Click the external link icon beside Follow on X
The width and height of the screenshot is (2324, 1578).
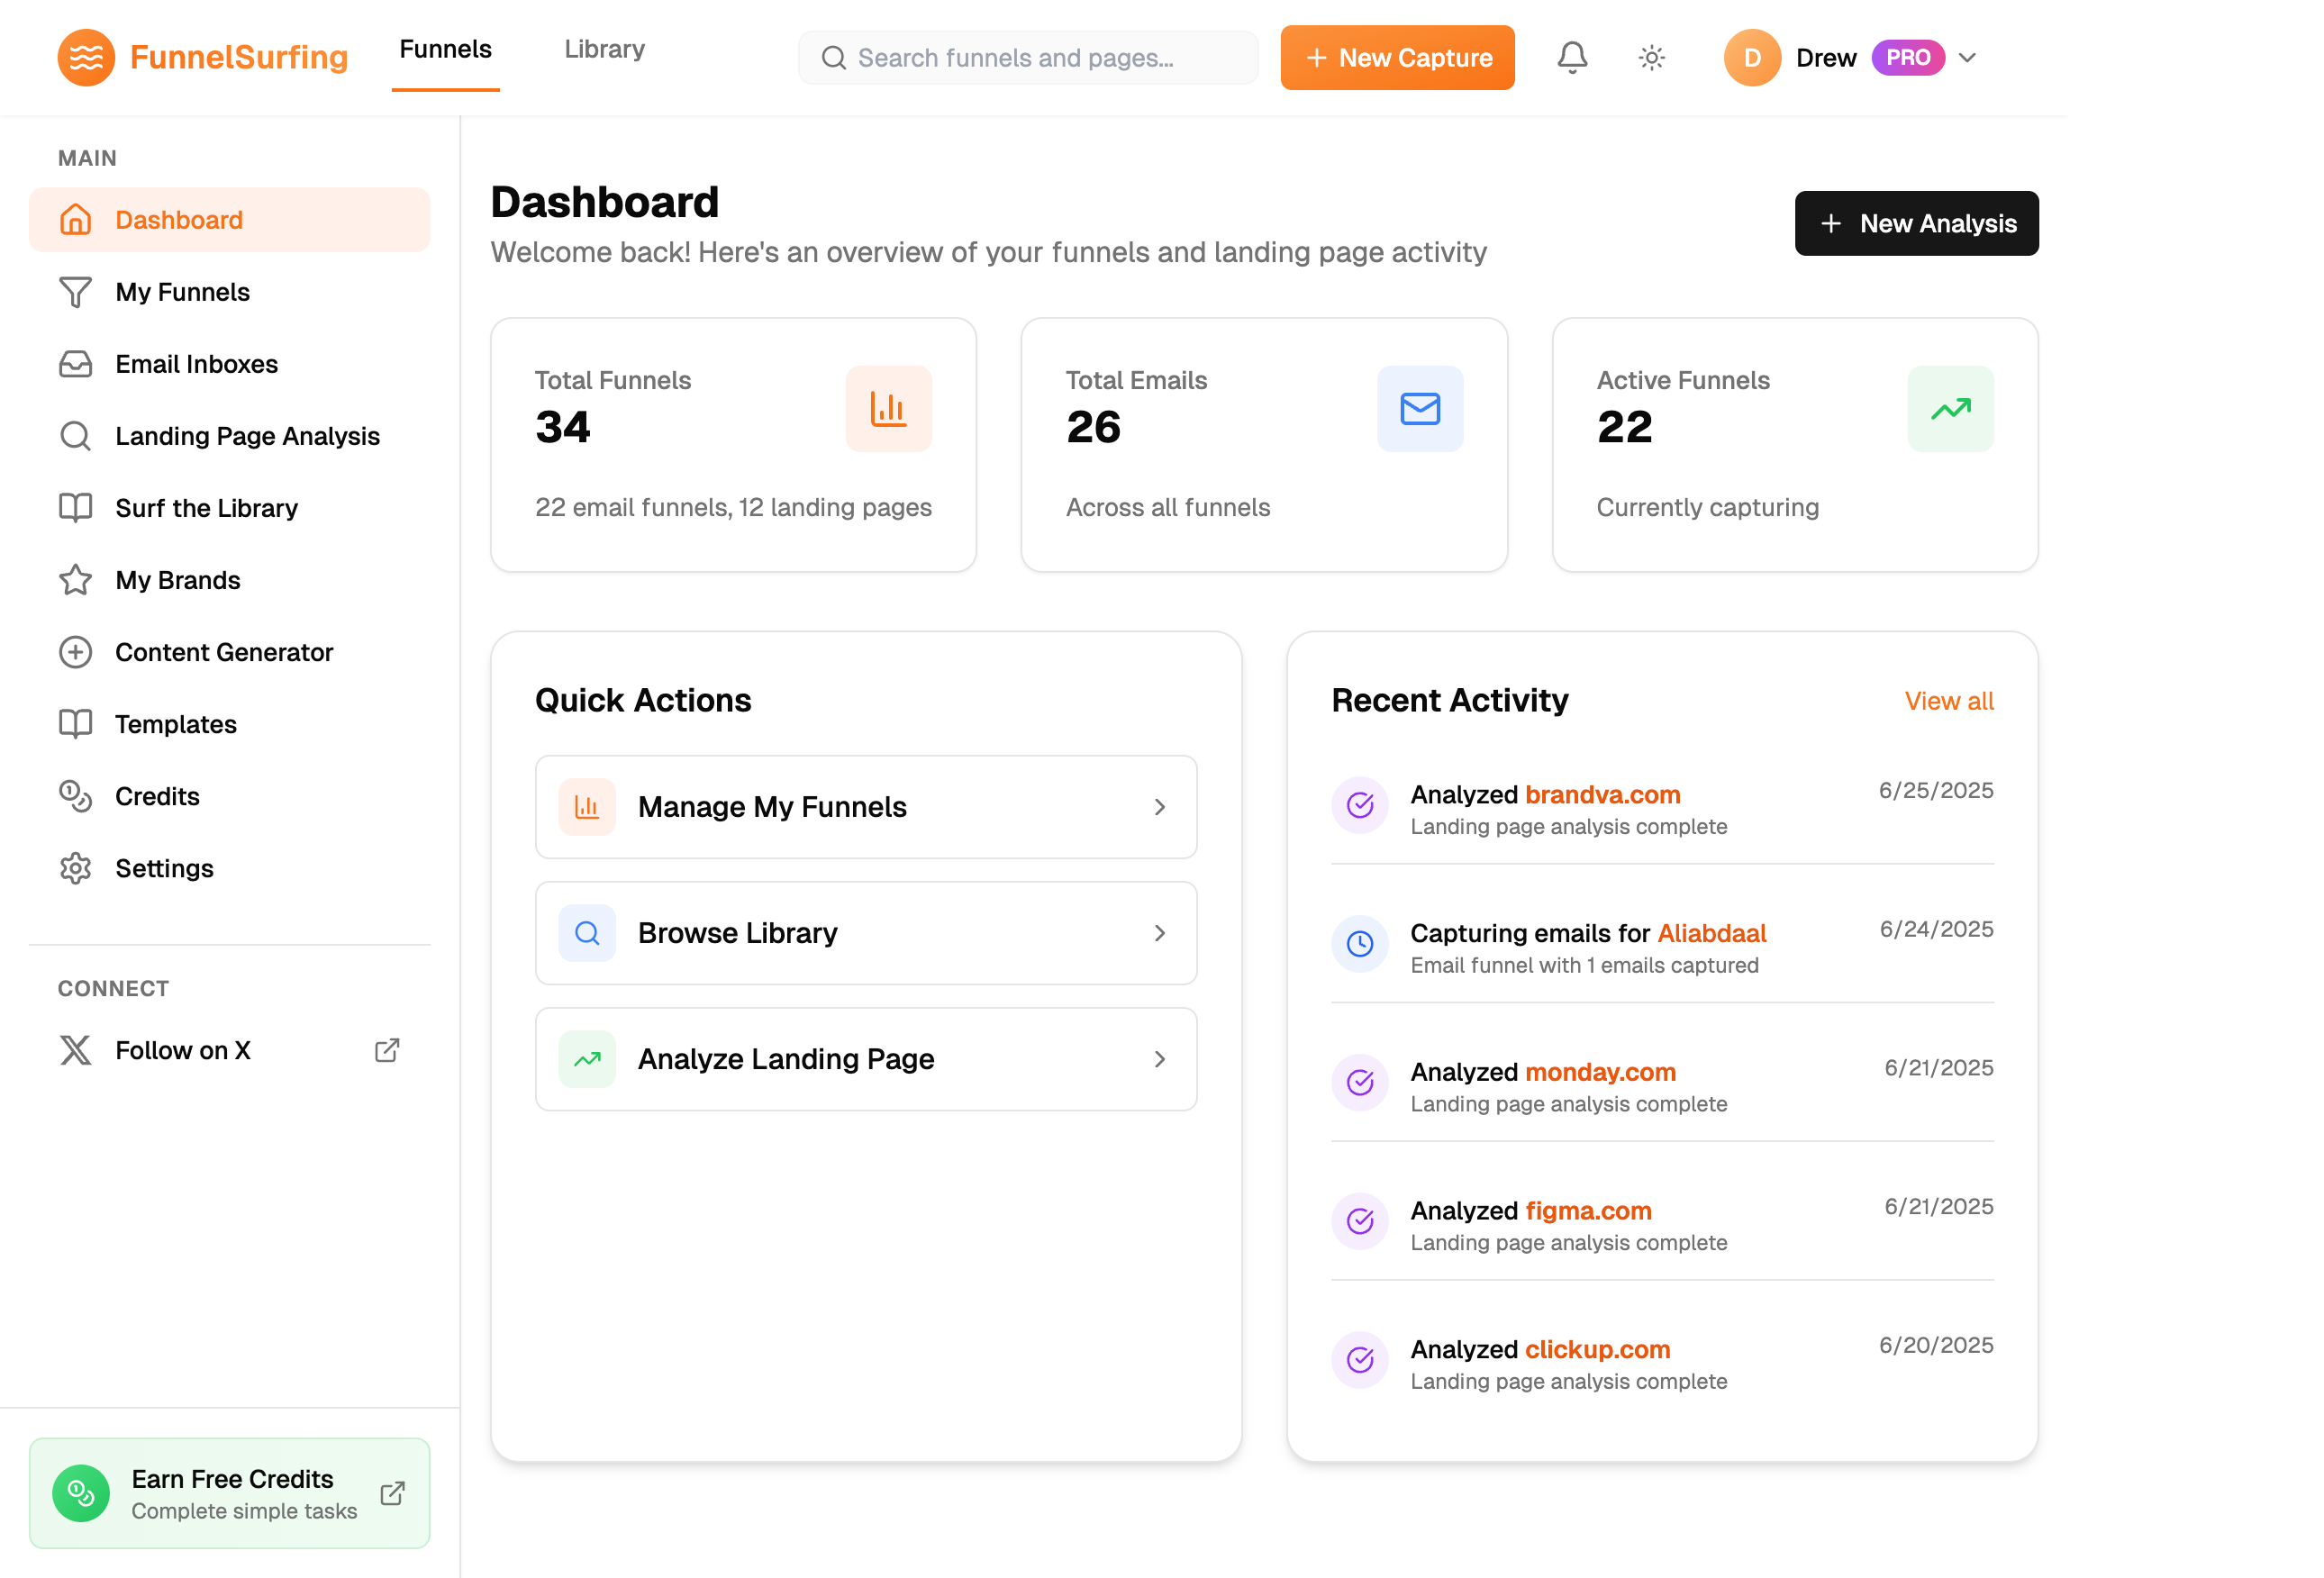388,1049
